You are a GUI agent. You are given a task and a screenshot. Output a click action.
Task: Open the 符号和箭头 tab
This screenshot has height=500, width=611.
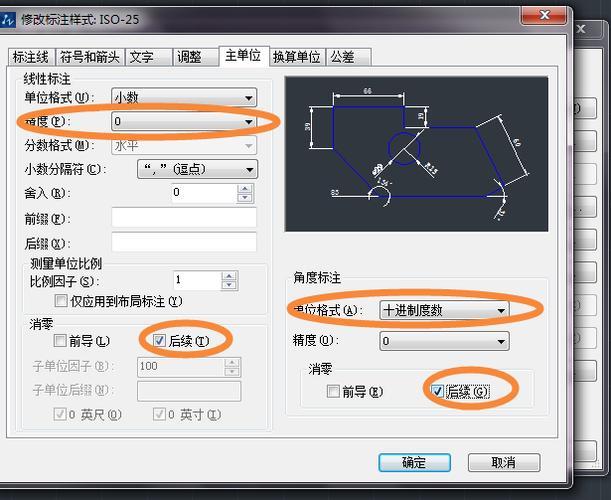click(90, 57)
